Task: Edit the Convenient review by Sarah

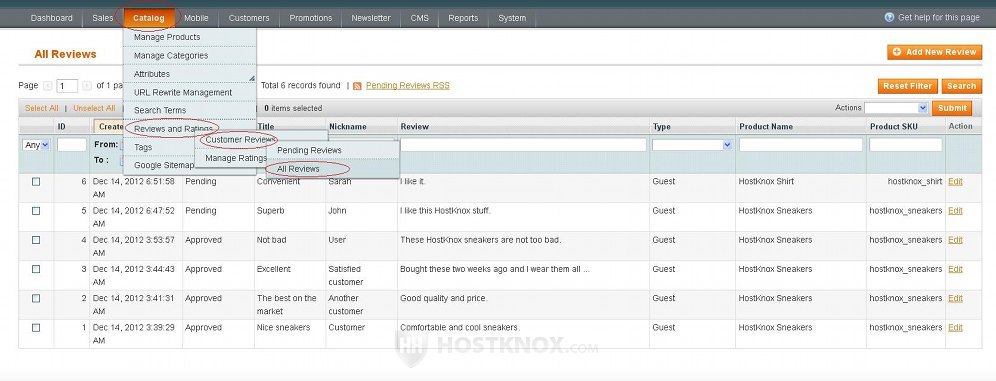Action: pyautogui.click(x=955, y=182)
